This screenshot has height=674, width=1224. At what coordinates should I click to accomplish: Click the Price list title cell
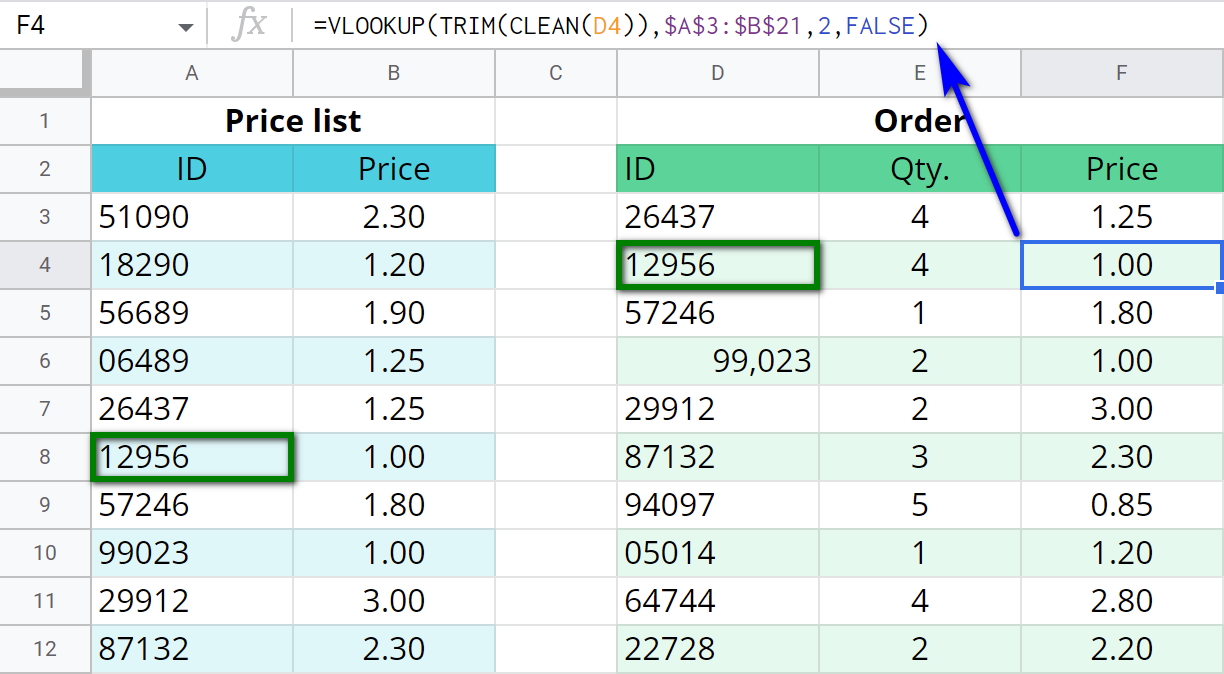pyautogui.click(x=293, y=120)
